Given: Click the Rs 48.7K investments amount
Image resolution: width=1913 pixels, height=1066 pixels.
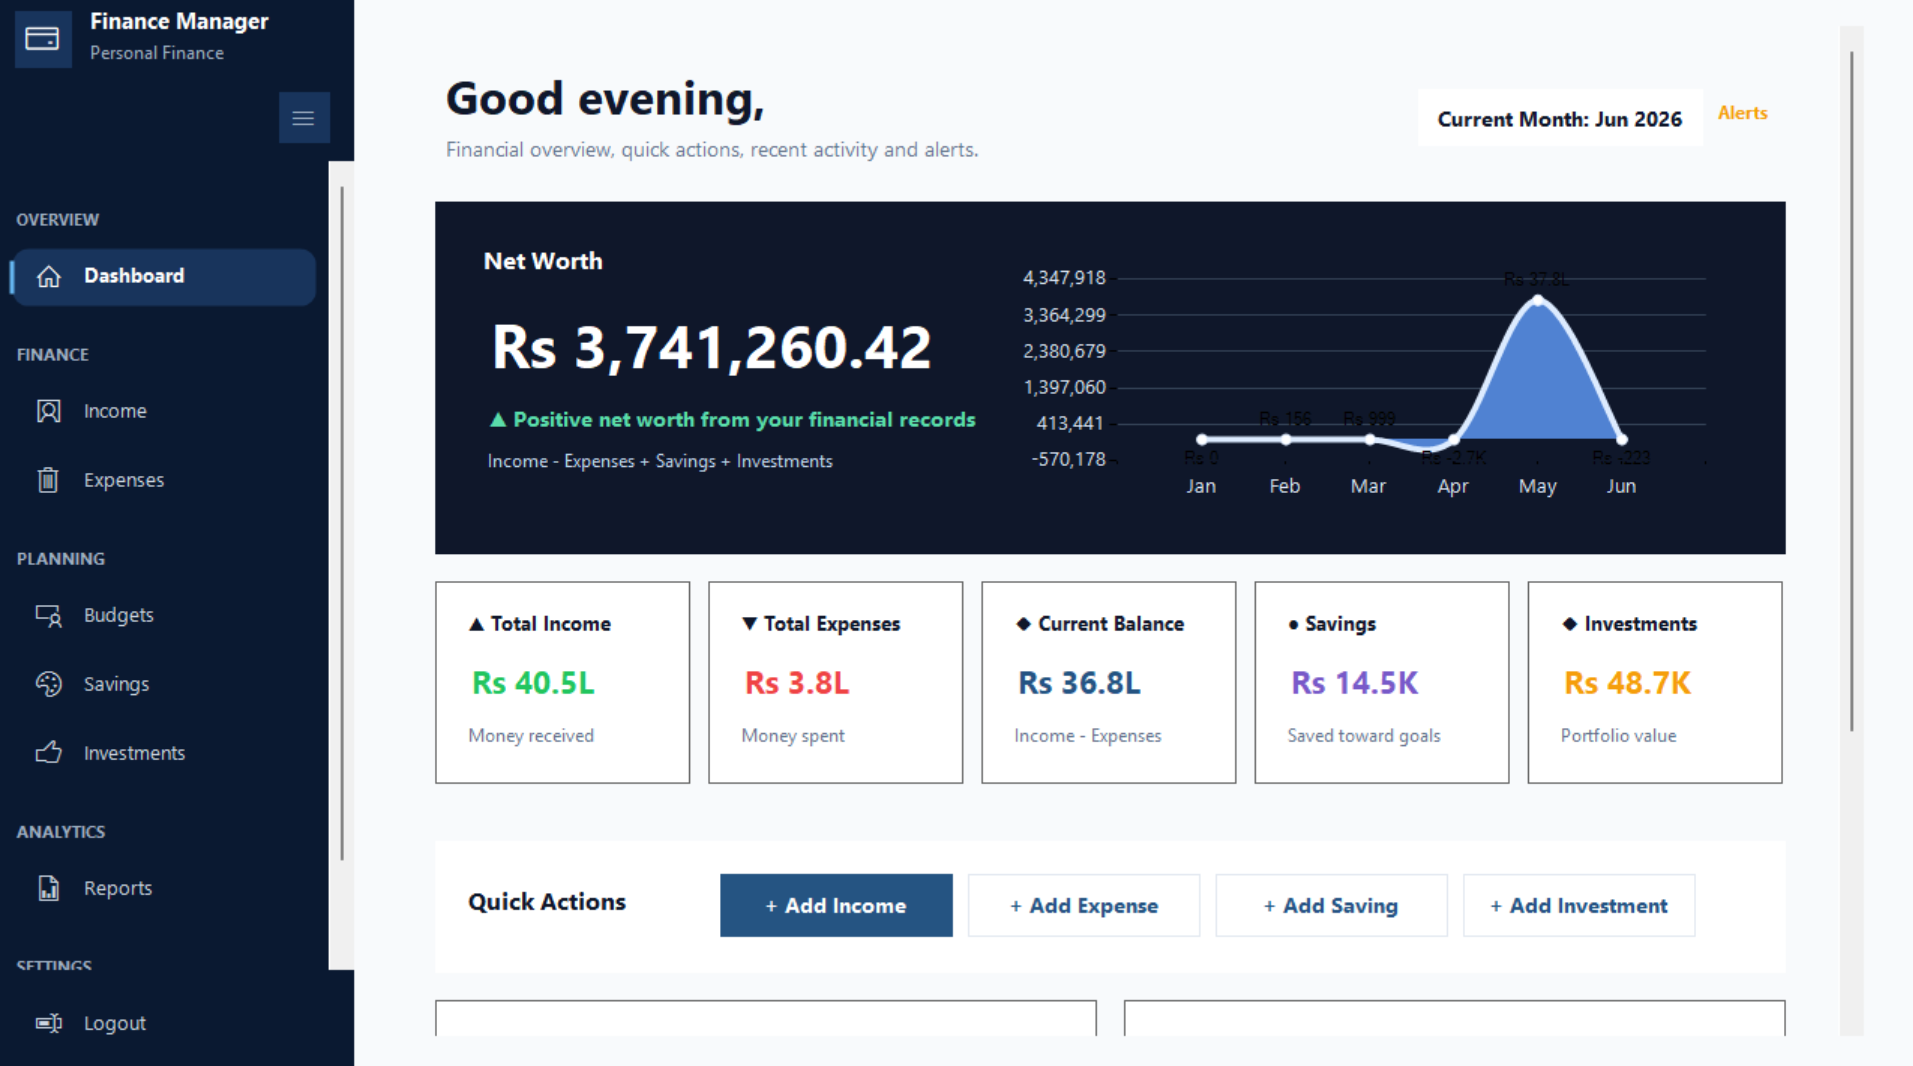Looking at the screenshot, I should [x=1627, y=684].
